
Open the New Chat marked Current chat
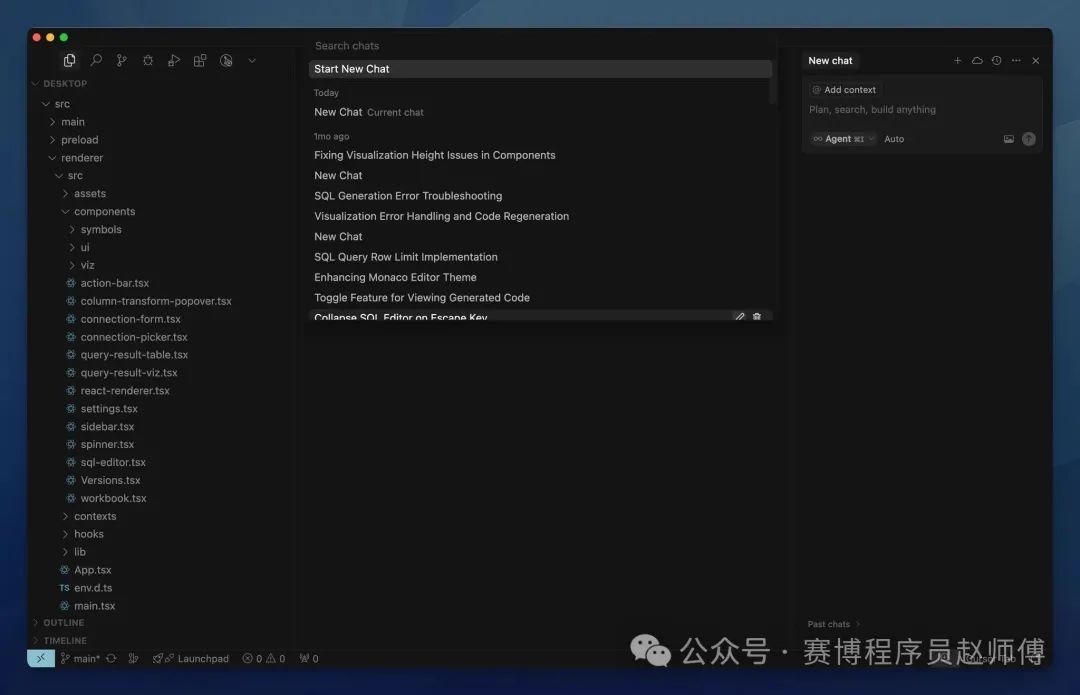point(541,112)
